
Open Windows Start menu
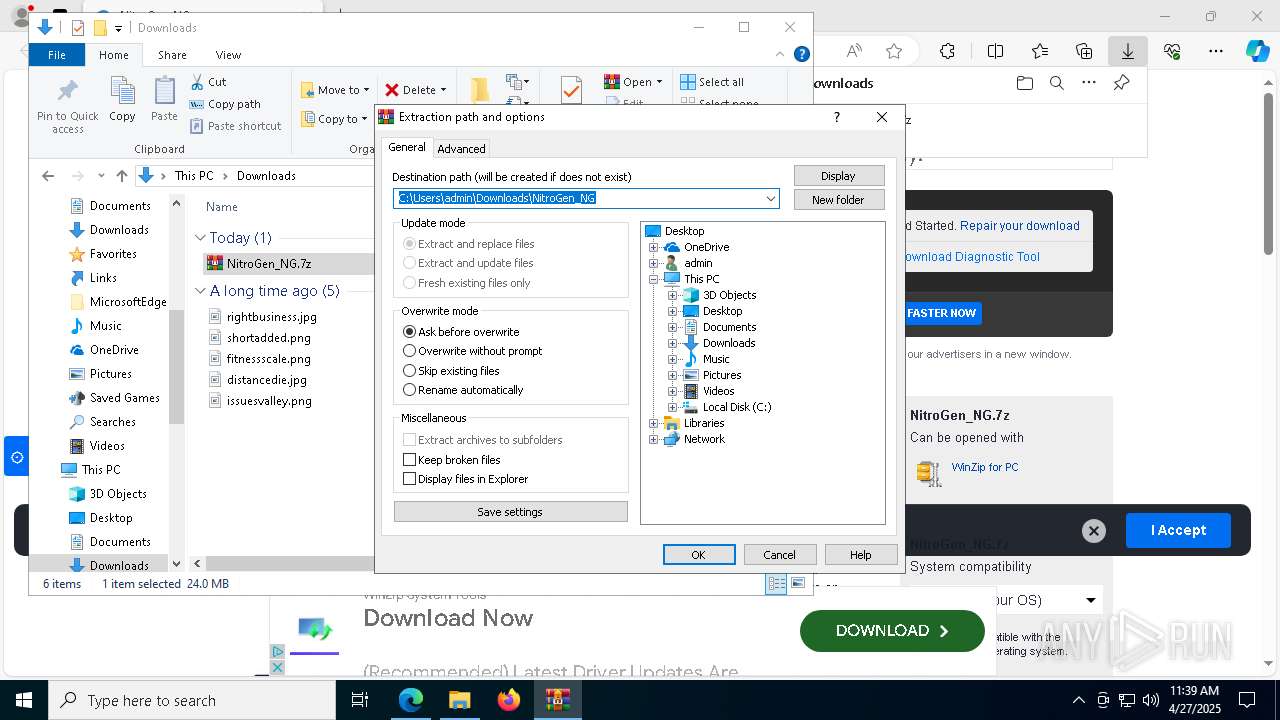click(24, 700)
